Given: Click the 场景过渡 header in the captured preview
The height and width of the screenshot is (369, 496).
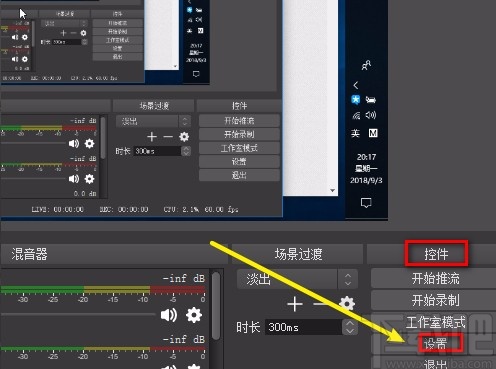Looking at the screenshot, I should pos(154,106).
